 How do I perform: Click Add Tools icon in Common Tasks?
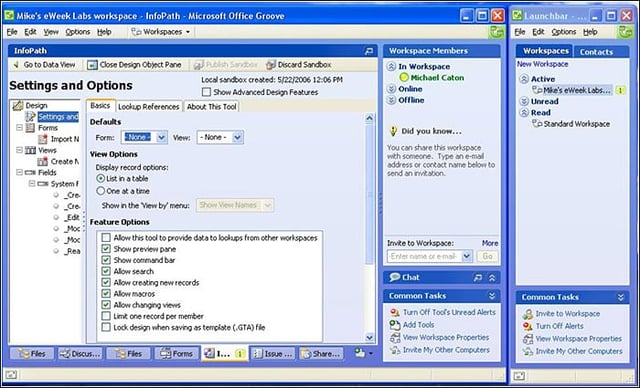(395, 325)
